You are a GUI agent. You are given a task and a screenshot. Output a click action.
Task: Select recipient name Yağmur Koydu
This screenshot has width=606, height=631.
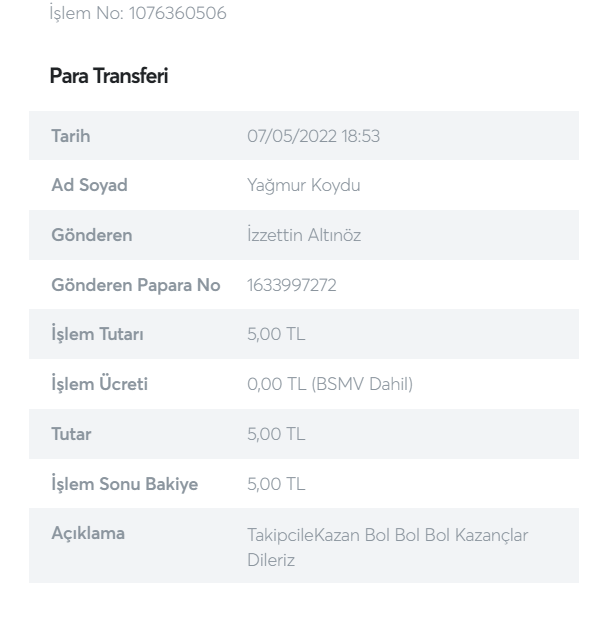click(304, 186)
